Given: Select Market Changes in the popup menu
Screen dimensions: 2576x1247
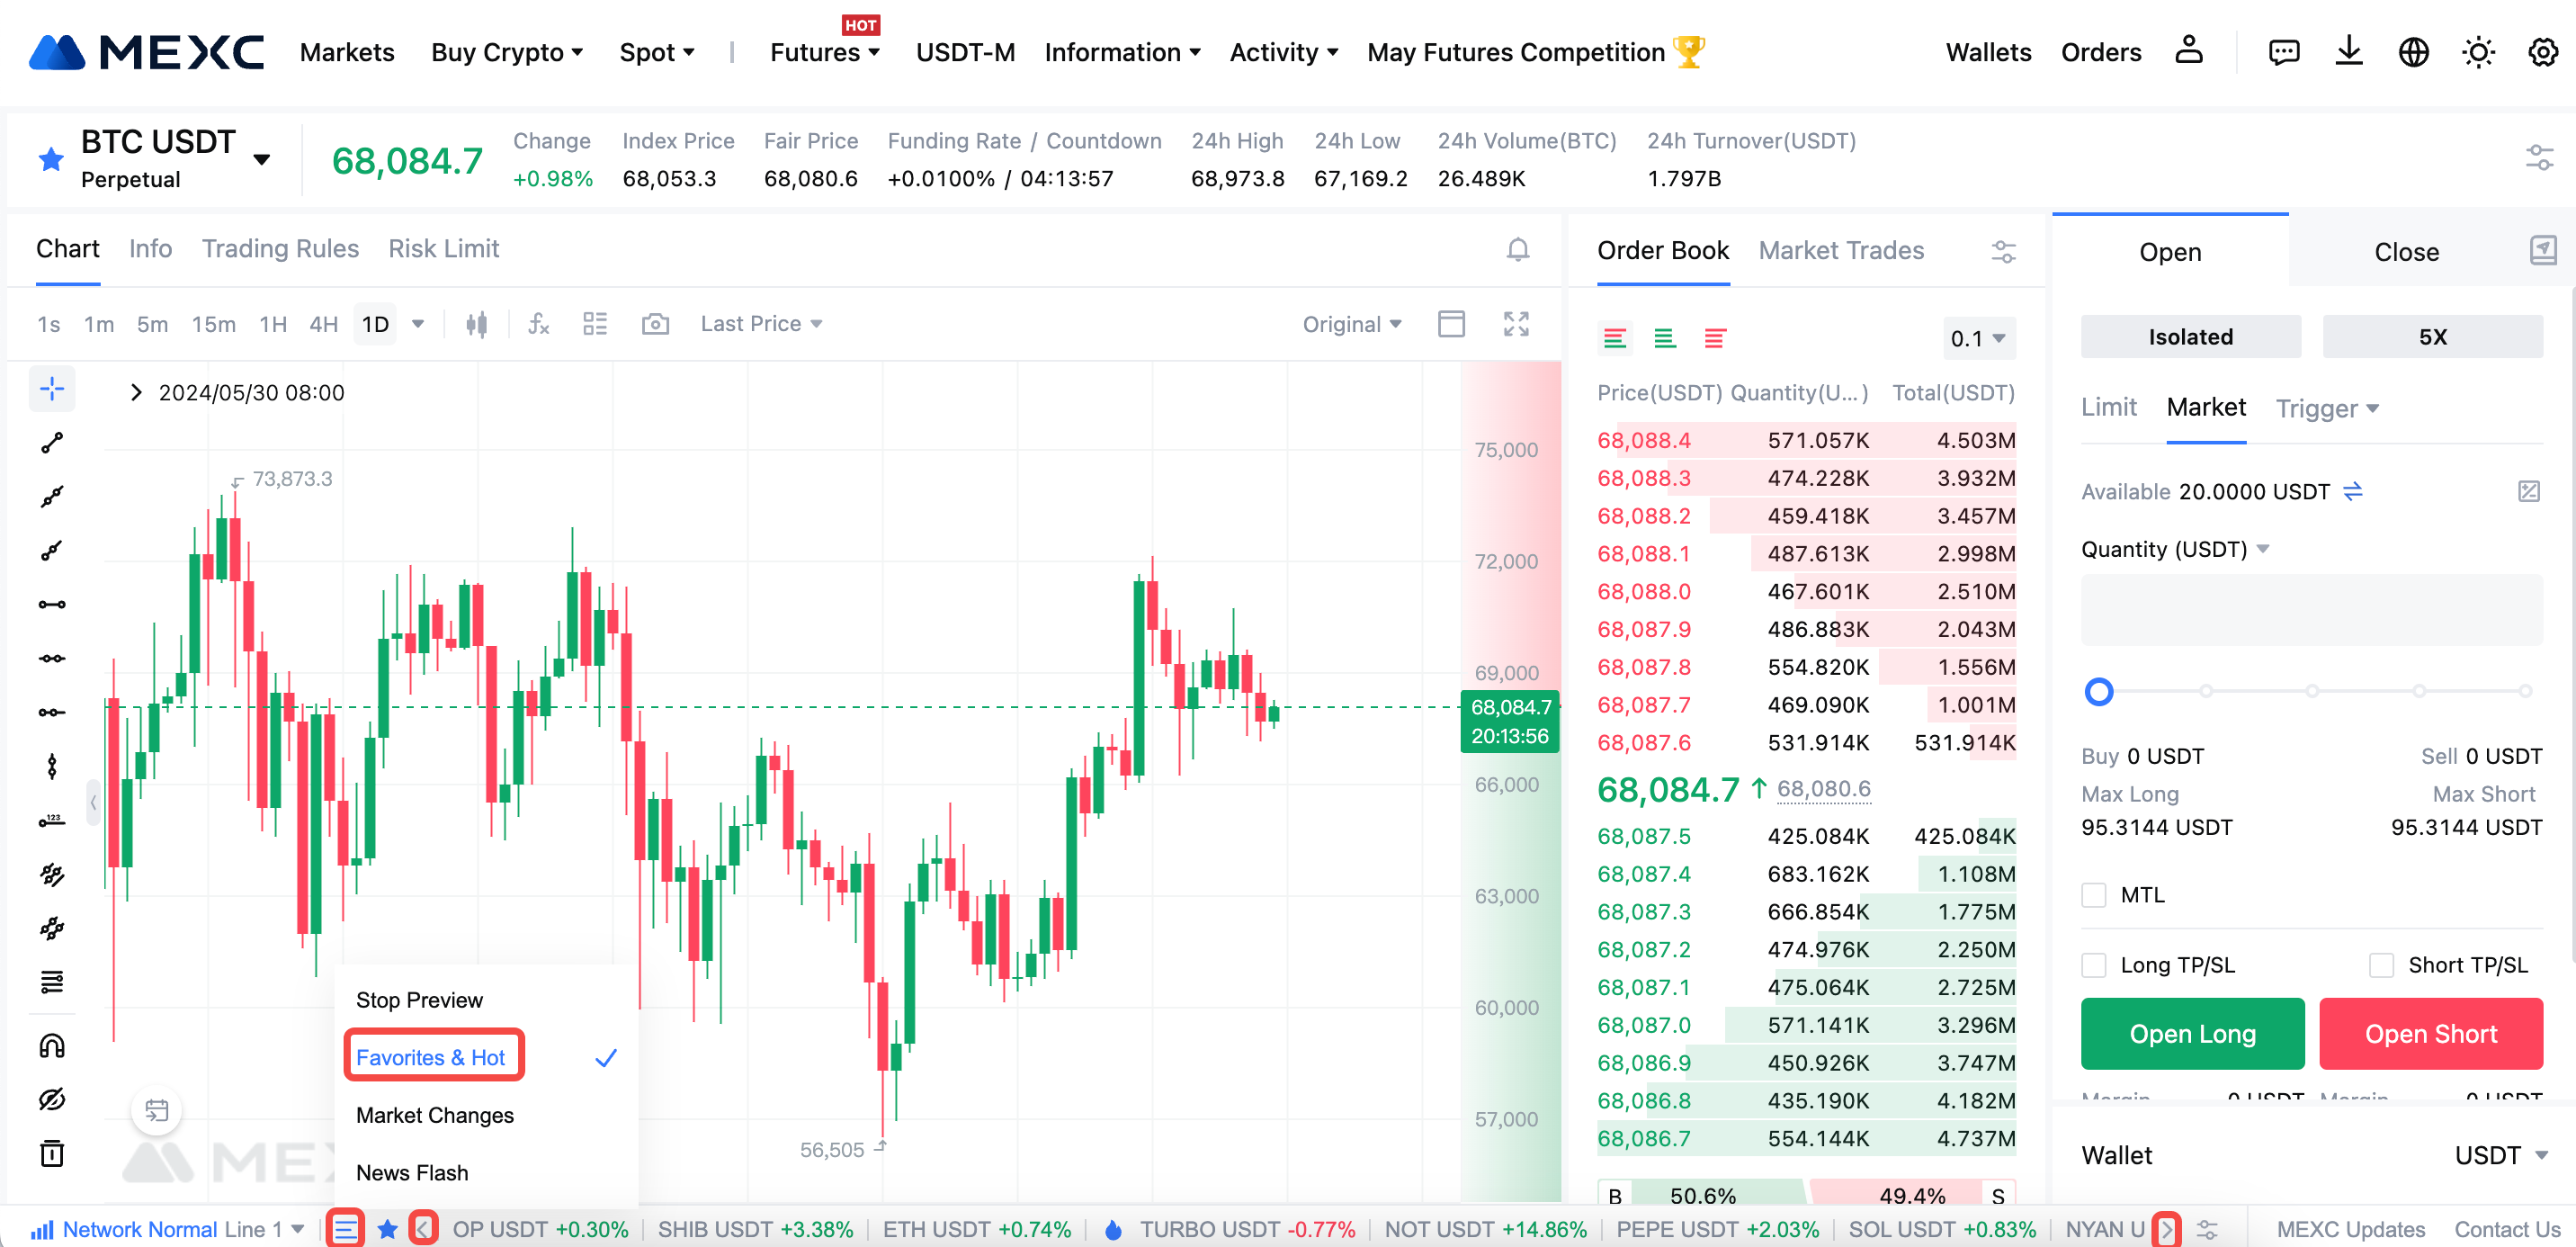Looking at the screenshot, I should [x=434, y=1115].
